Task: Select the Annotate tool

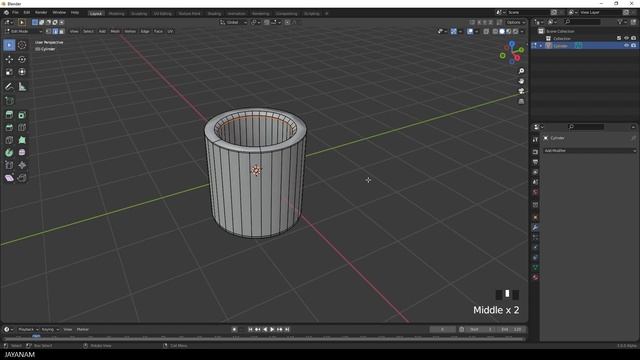Action: pos(9,87)
